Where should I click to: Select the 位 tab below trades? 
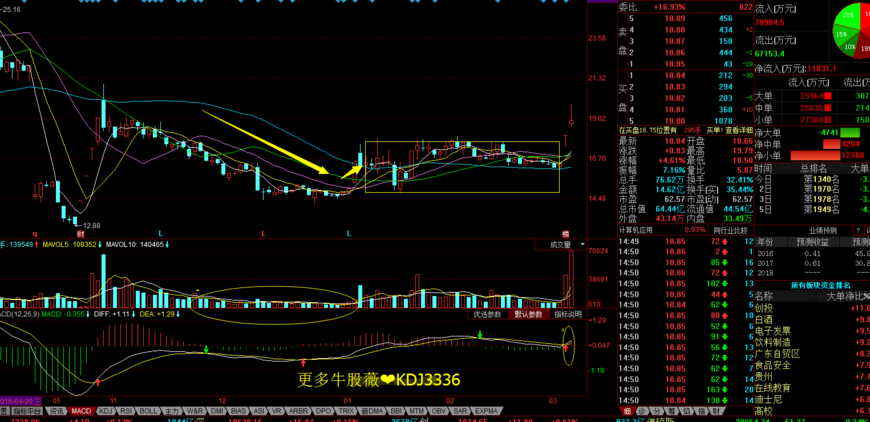point(687,411)
